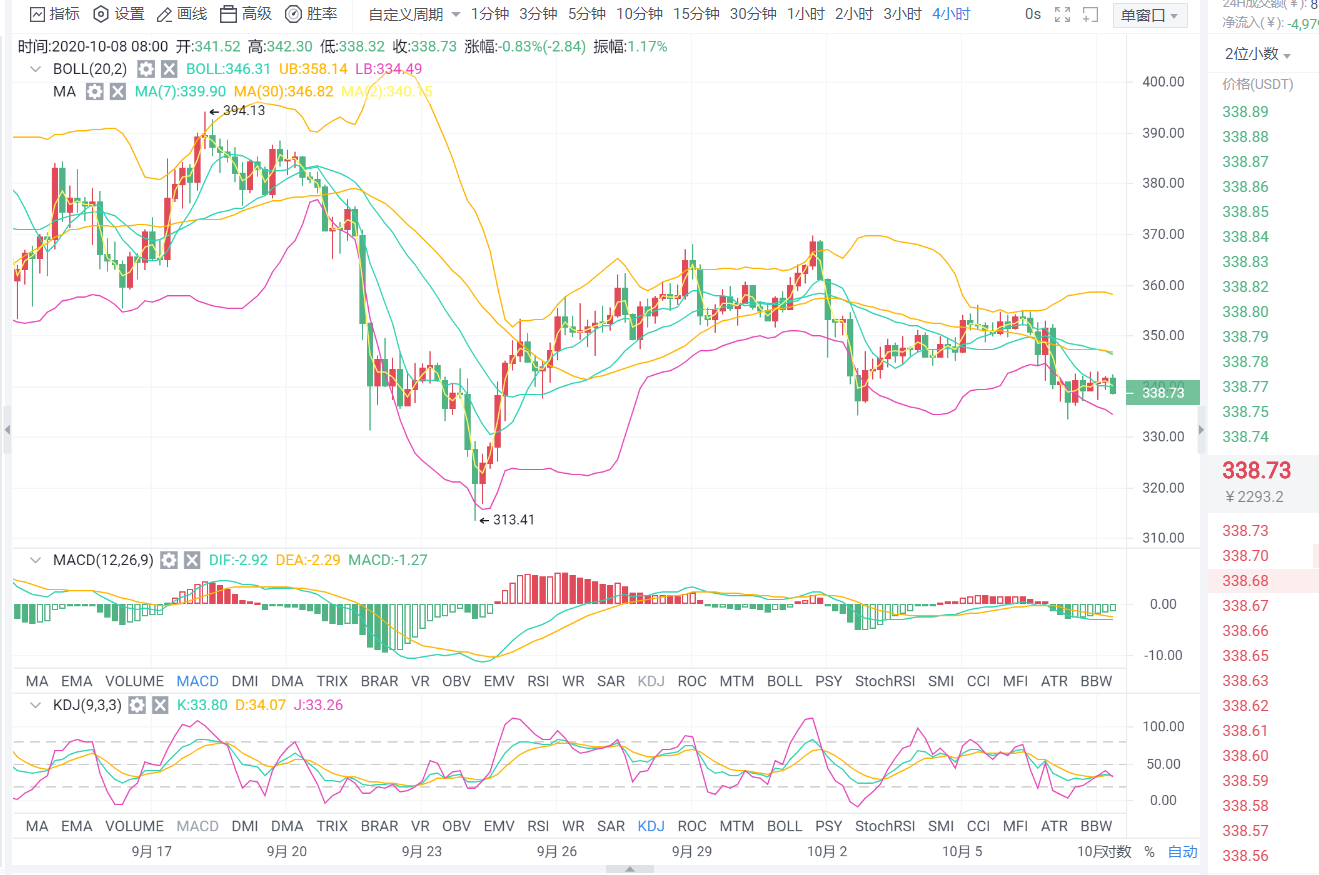Image resolution: width=1319 pixels, height=875 pixels.
Task: Enter fullscreen chart mode
Action: pyautogui.click(x=1063, y=14)
